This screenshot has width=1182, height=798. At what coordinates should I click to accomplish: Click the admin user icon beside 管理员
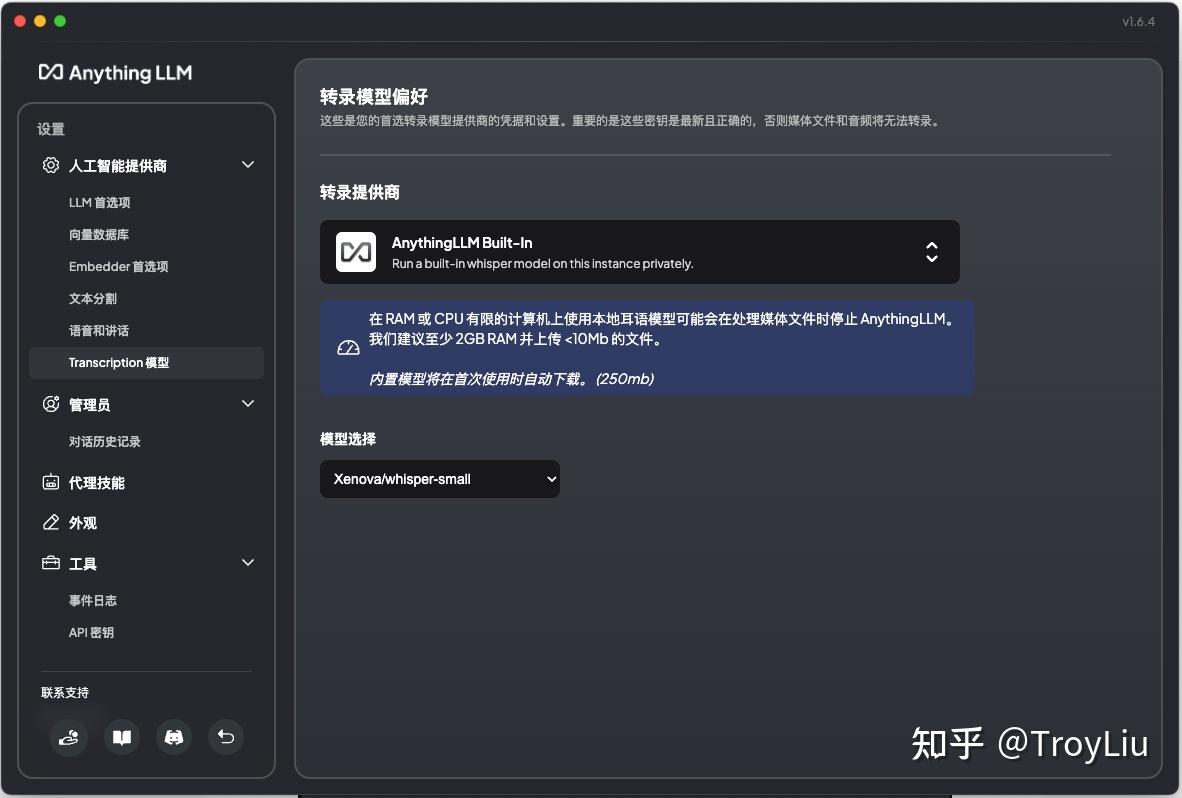pyautogui.click(x=51, y=404)
